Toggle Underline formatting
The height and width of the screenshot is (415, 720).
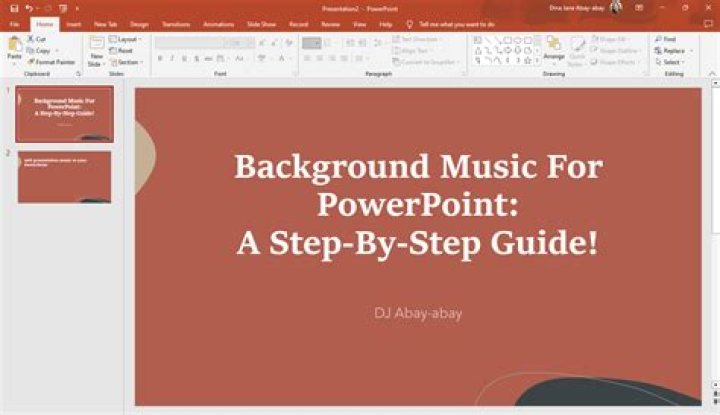(x=184, y=58)
